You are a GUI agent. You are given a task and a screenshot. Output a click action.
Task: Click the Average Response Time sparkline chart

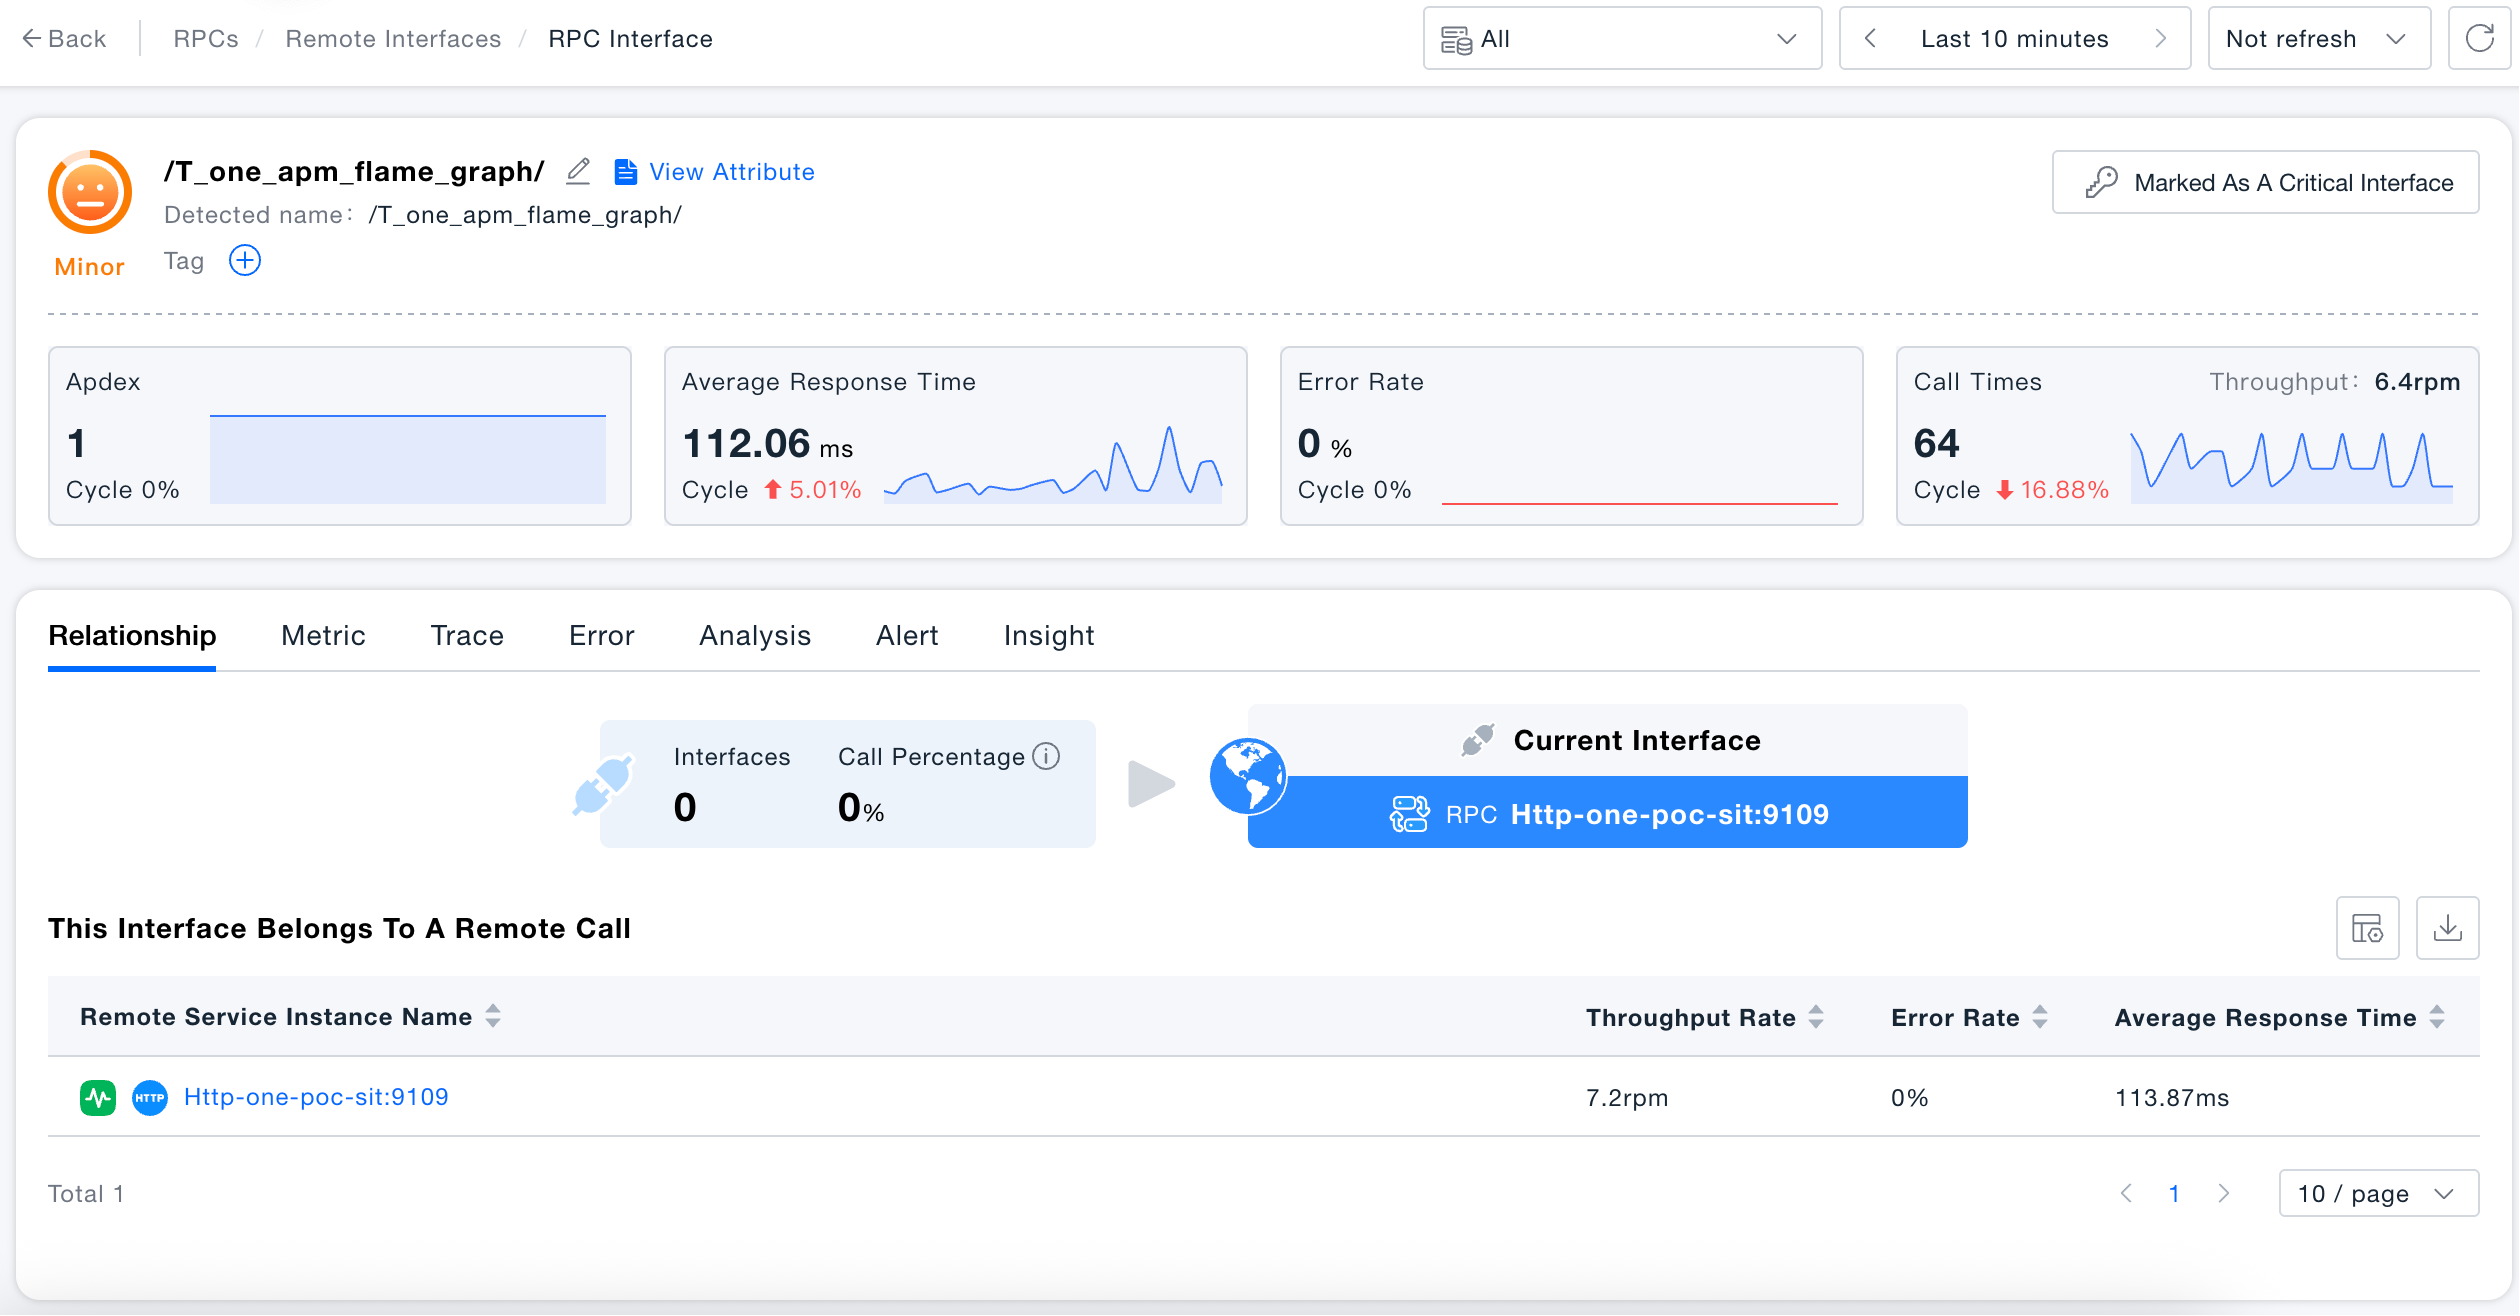(1053, 463)
